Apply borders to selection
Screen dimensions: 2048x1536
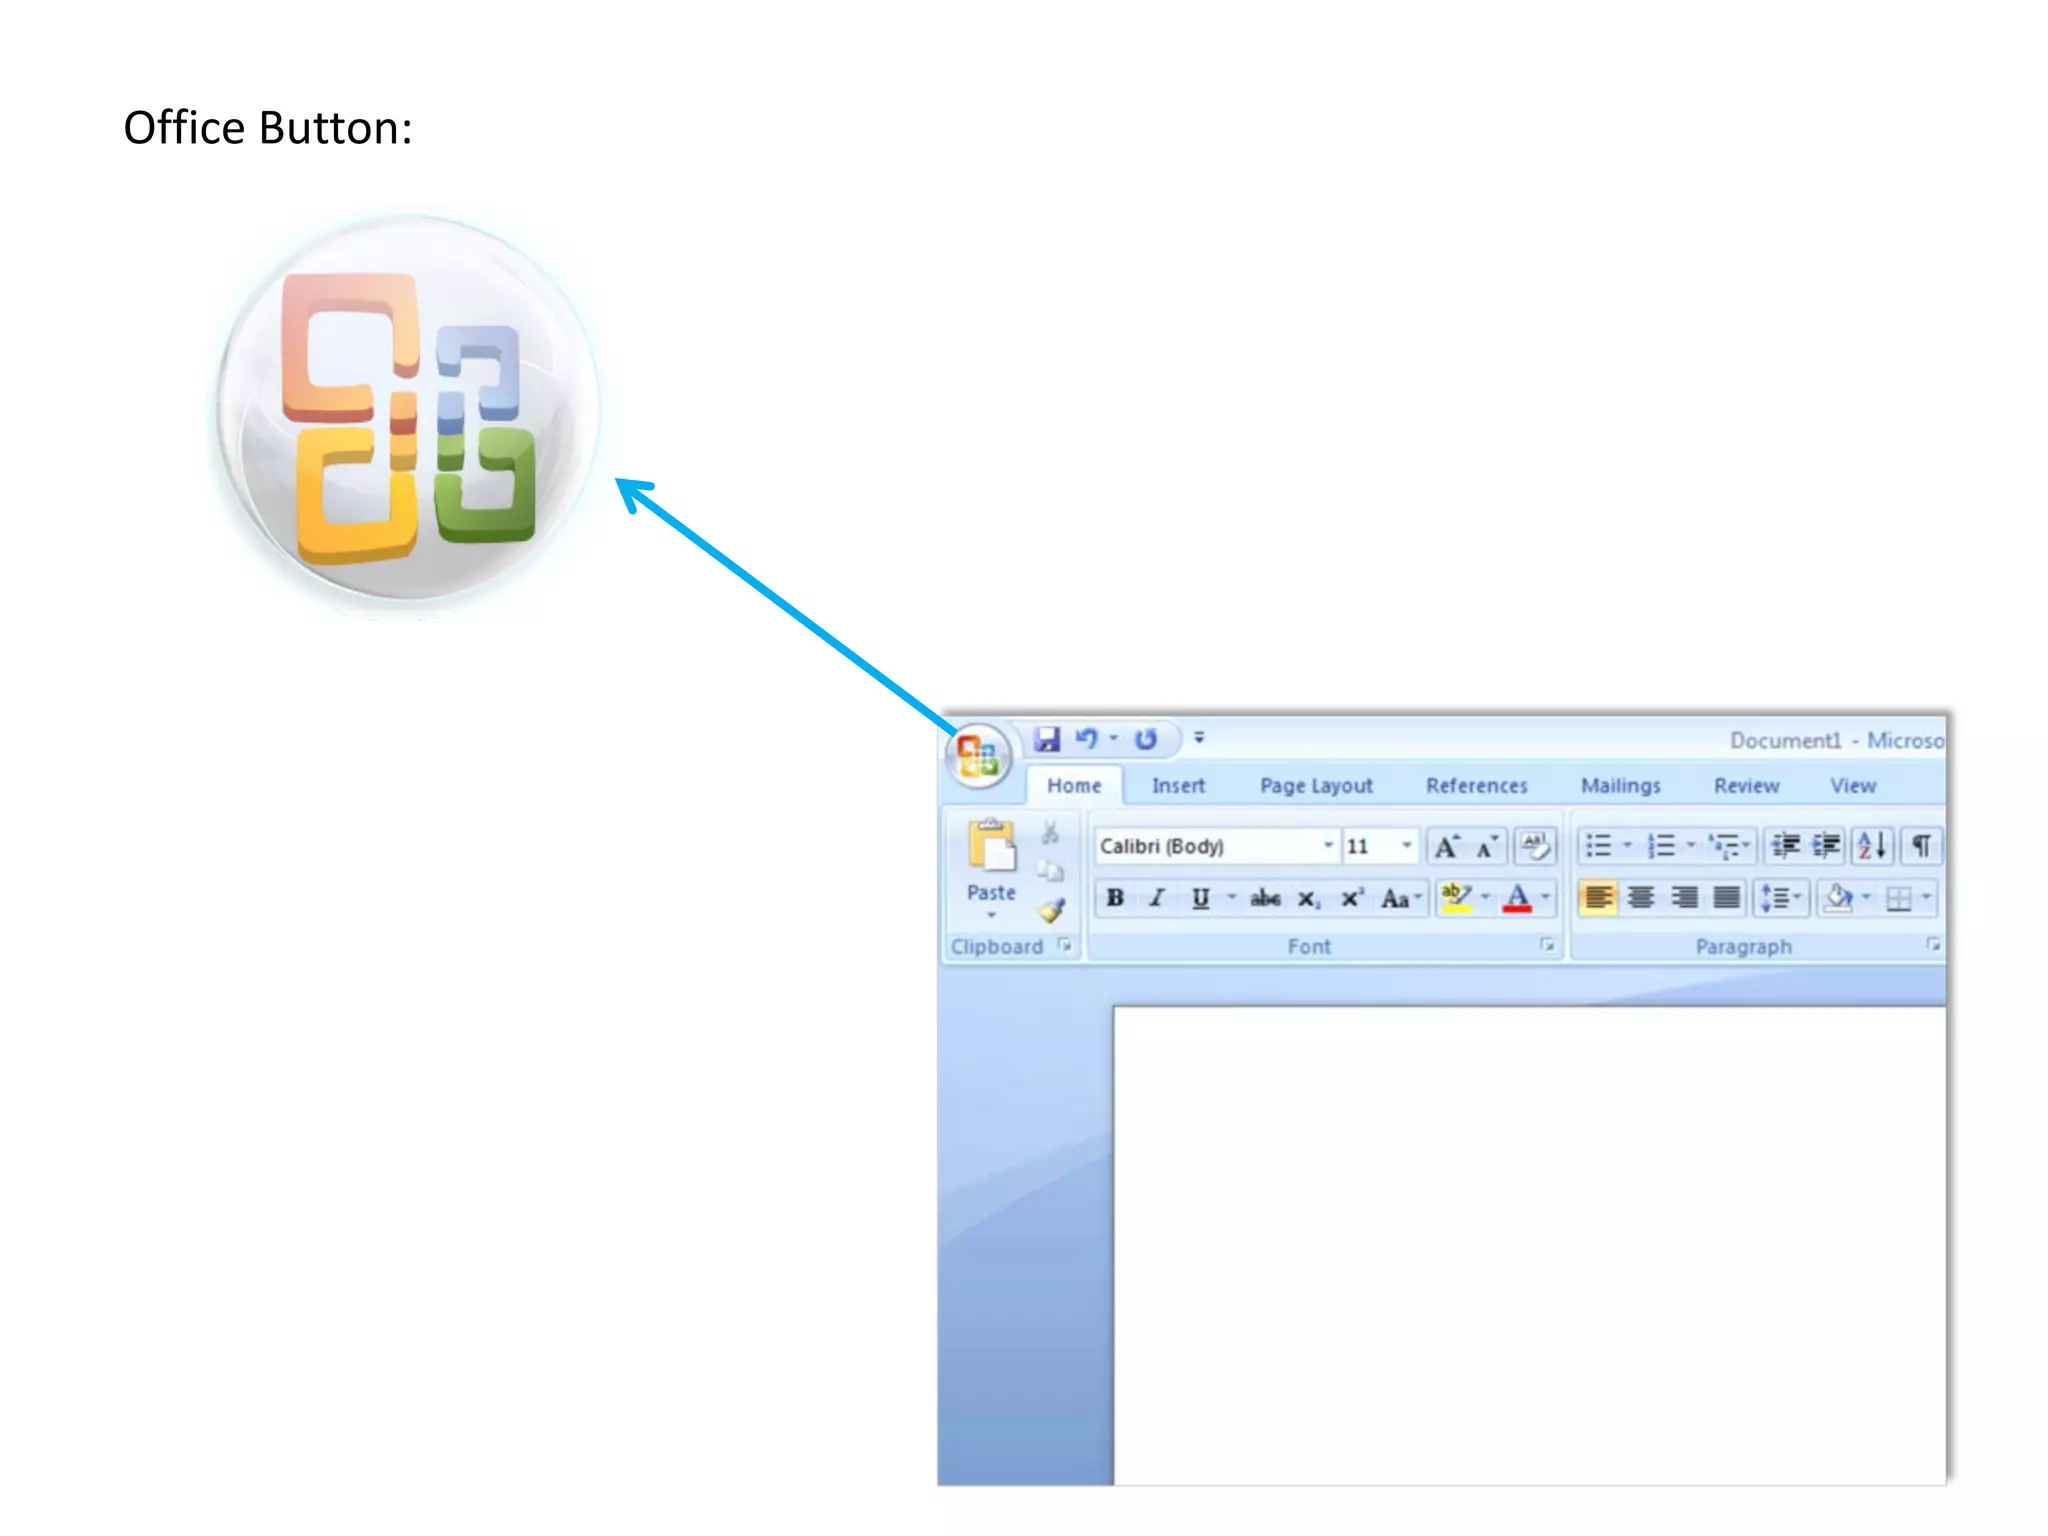click(1898, 899)
